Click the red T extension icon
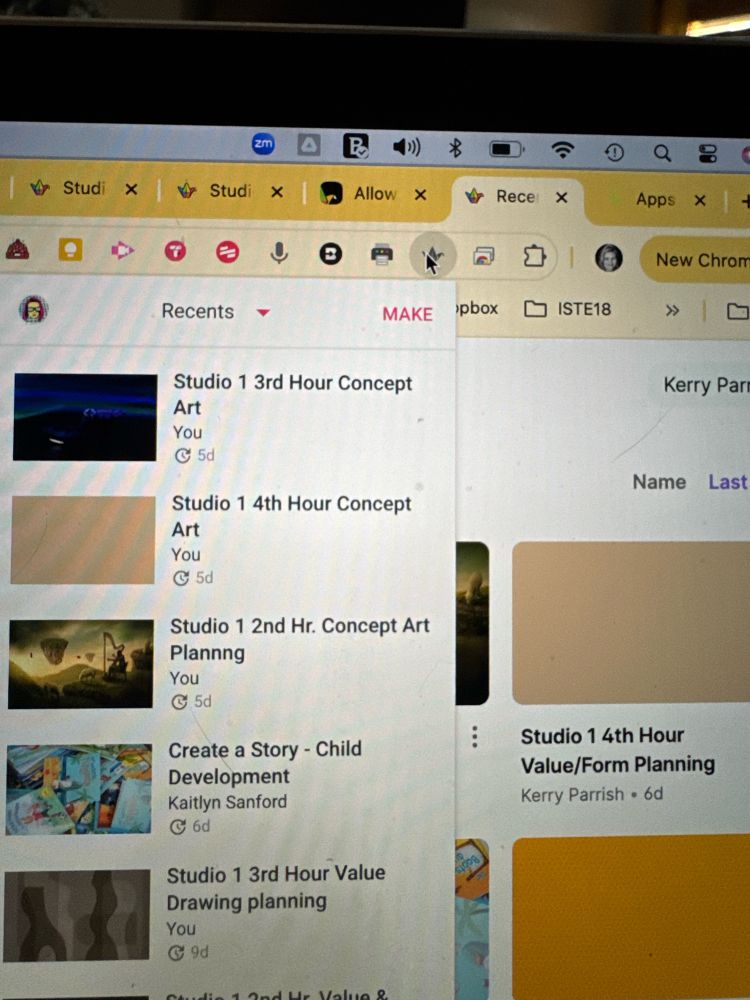 click(175, 252)
